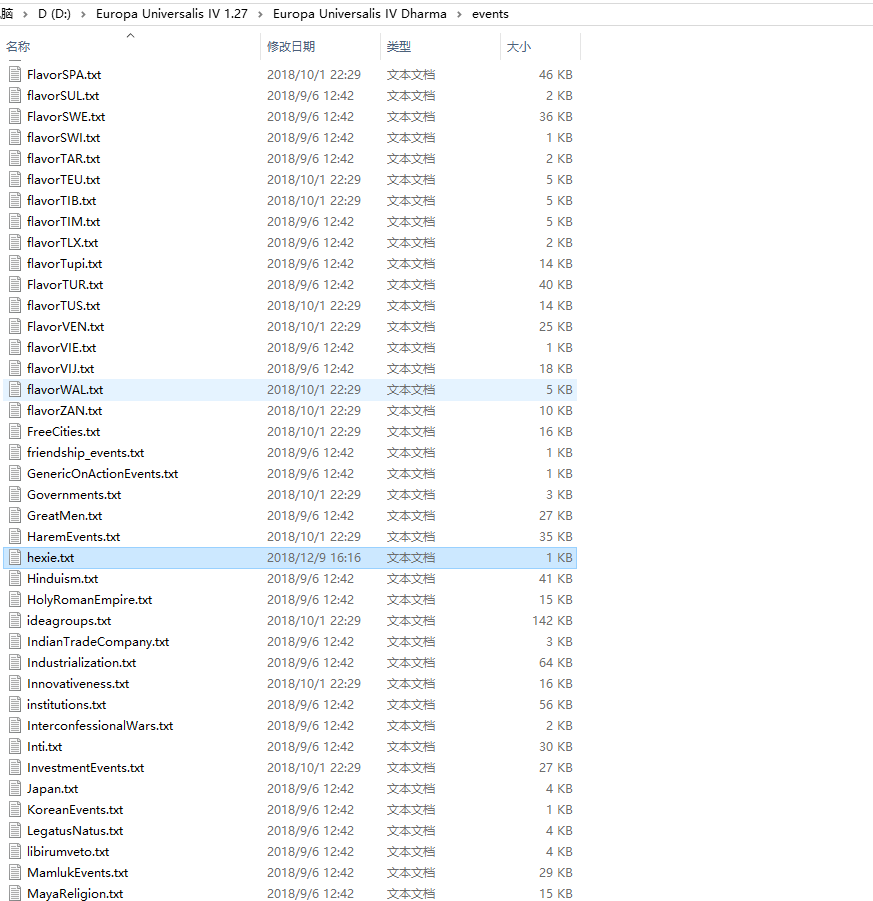Click the flavorSWI.txt file icon

15,137
